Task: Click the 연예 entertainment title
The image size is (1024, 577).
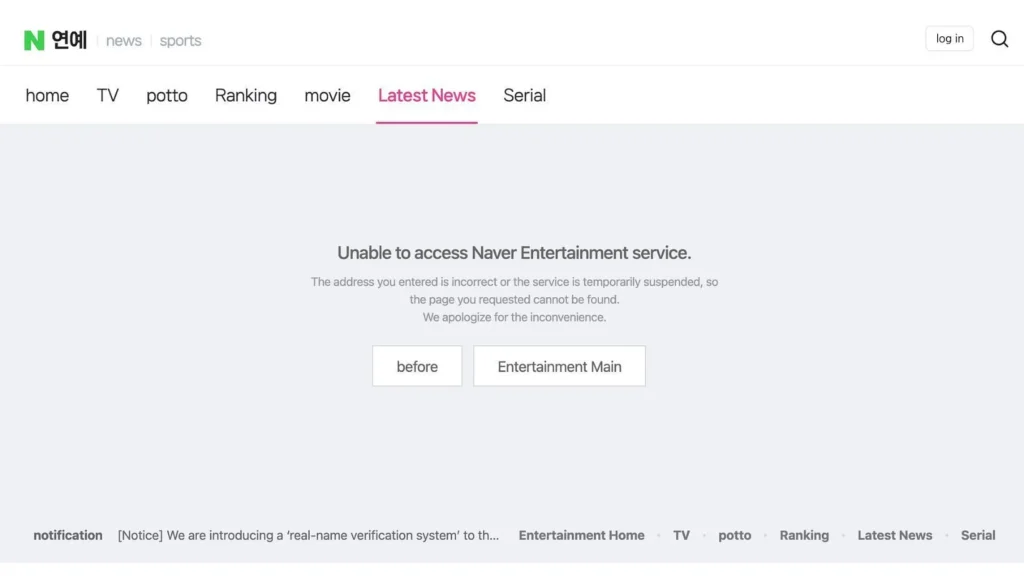Action: pyautogui.click(x=69, y=40)
